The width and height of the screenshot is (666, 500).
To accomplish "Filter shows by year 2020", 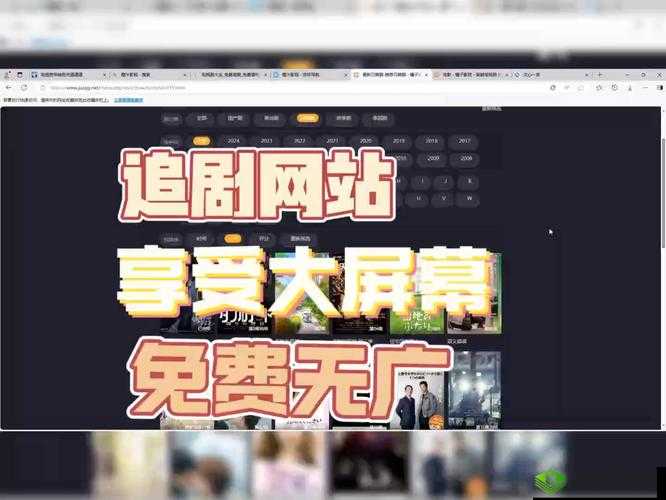I will pos(366,141).
